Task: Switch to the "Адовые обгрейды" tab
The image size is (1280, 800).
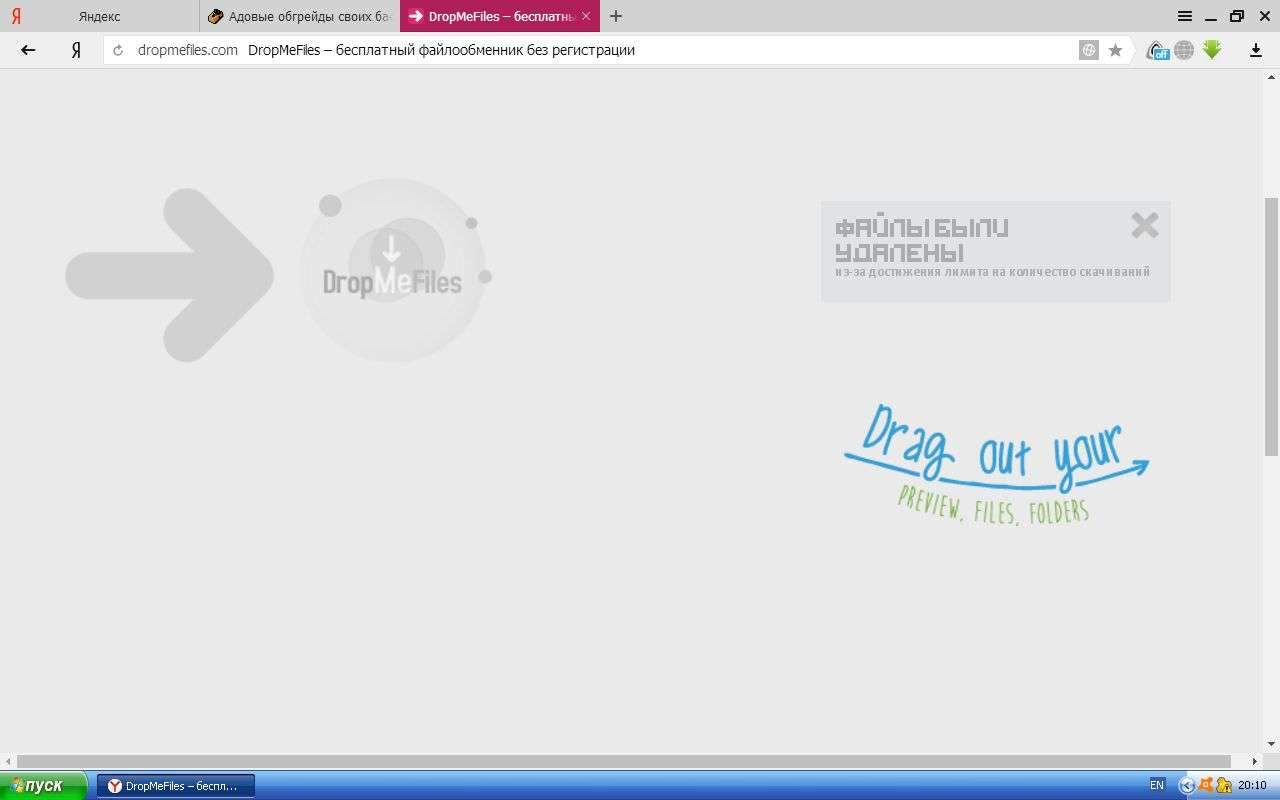Action: pos(300,16)
